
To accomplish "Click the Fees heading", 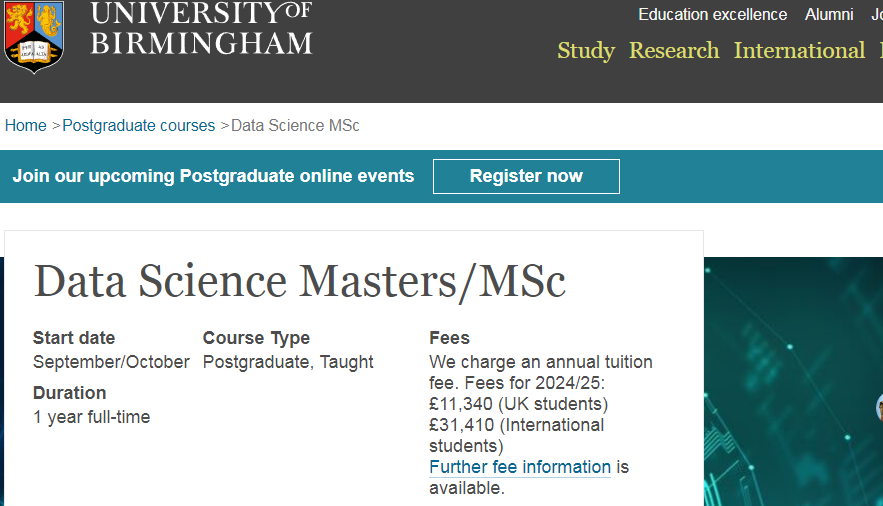I will [449, 338].
